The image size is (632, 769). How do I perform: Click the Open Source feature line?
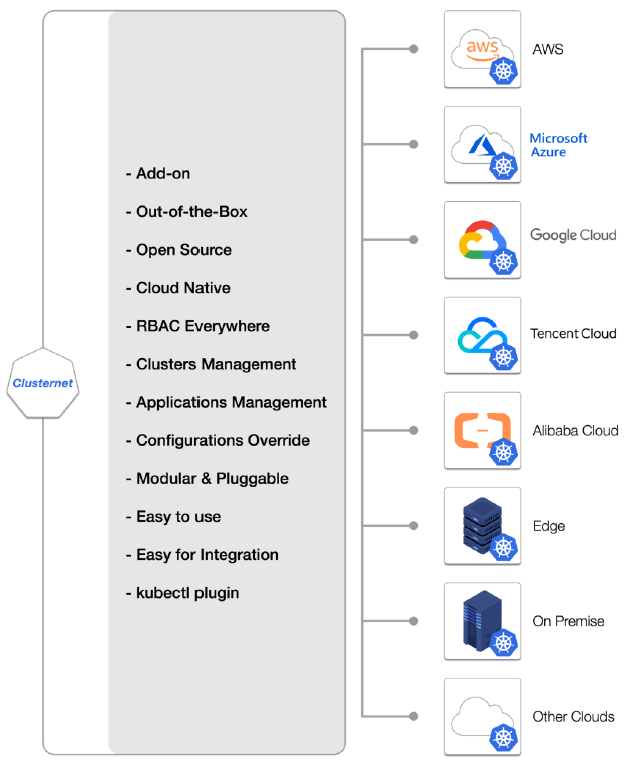(x=178, y=250)
